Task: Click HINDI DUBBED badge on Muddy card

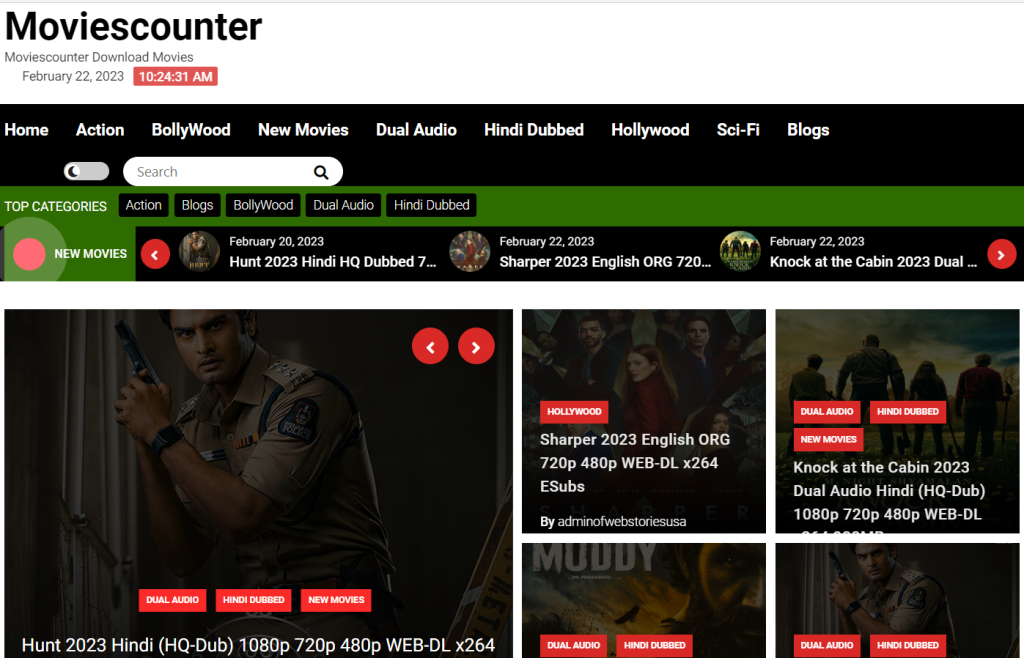Action: pyautogui.click(x=654, y=646)
